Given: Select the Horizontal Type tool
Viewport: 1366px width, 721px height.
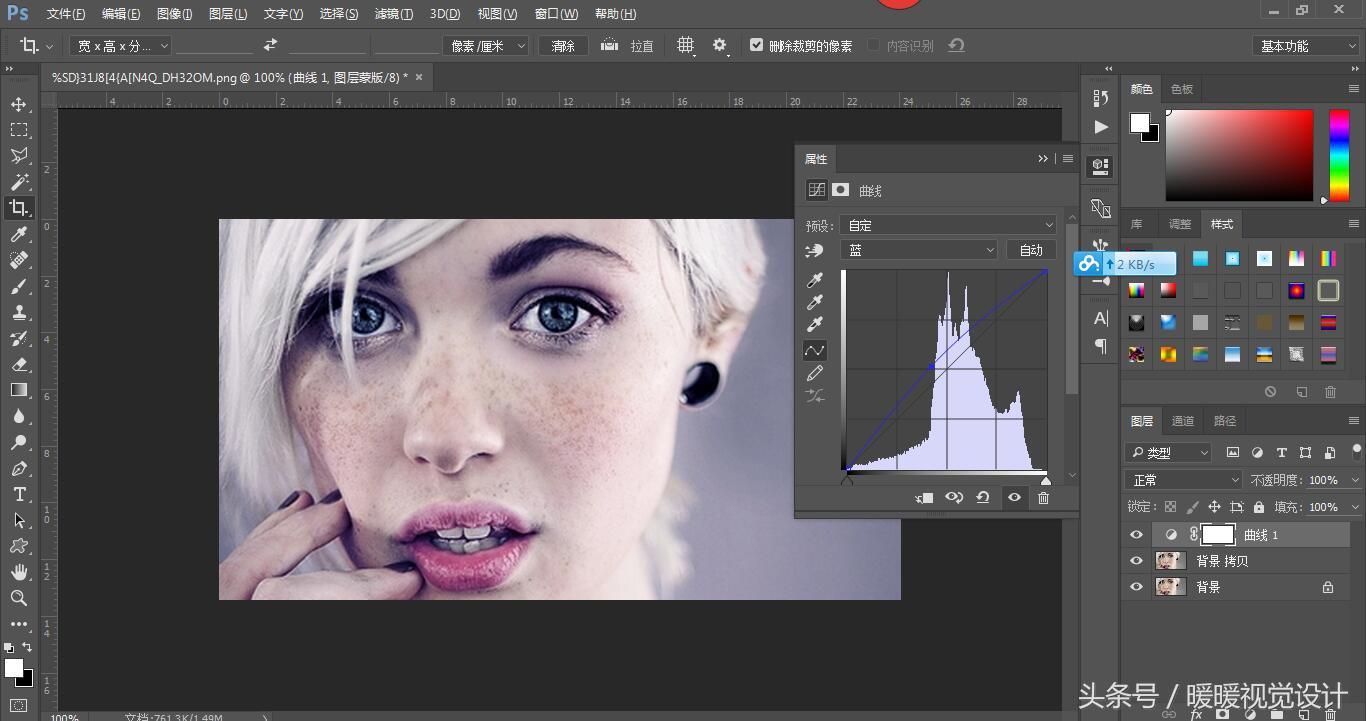Looking at the screenshot, I should [x=19, y=494].
